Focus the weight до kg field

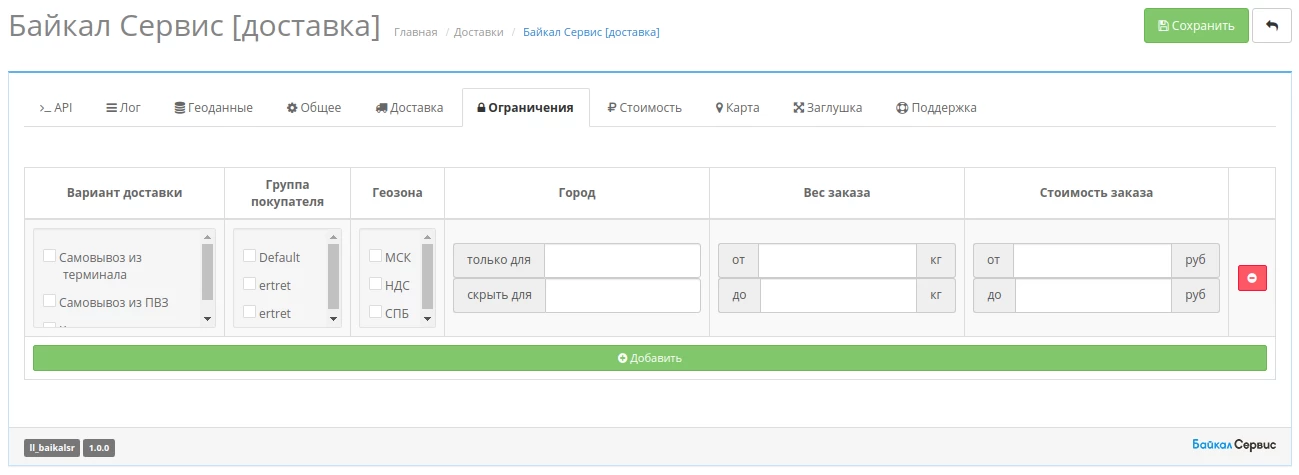pos(838,295)
